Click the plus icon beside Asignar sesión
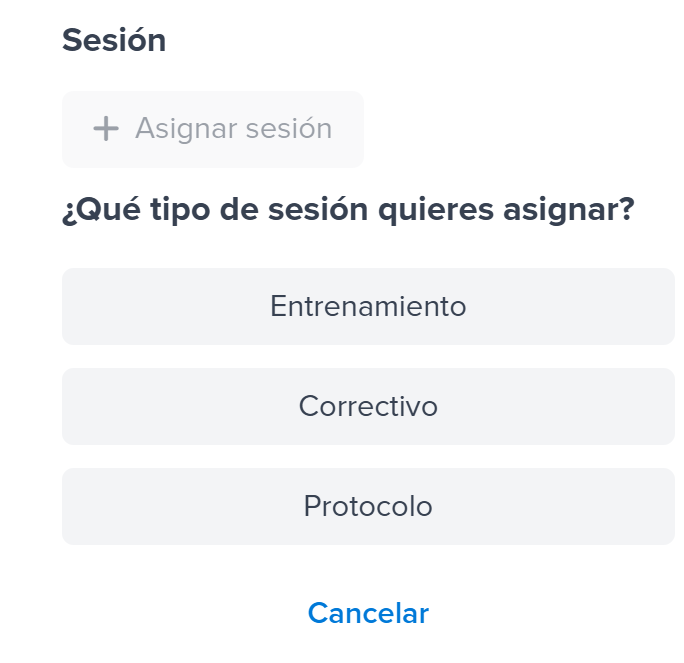Viewport: 684px width, 663px height. click(105, 128)
